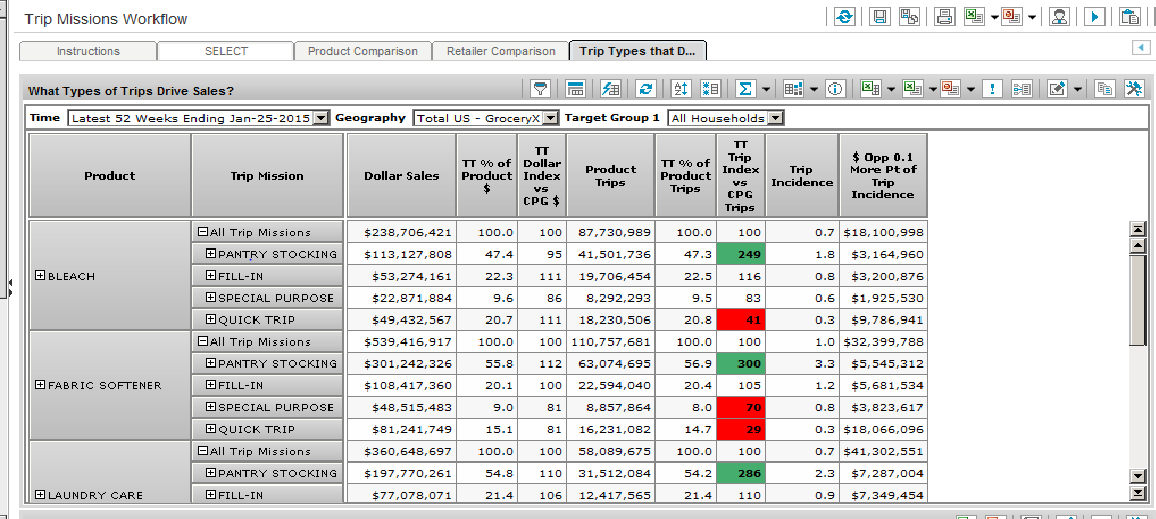Expand PANTRY STOCKING under Fabric Softener
Viewport: 1156px width, 519px height.
211,364
